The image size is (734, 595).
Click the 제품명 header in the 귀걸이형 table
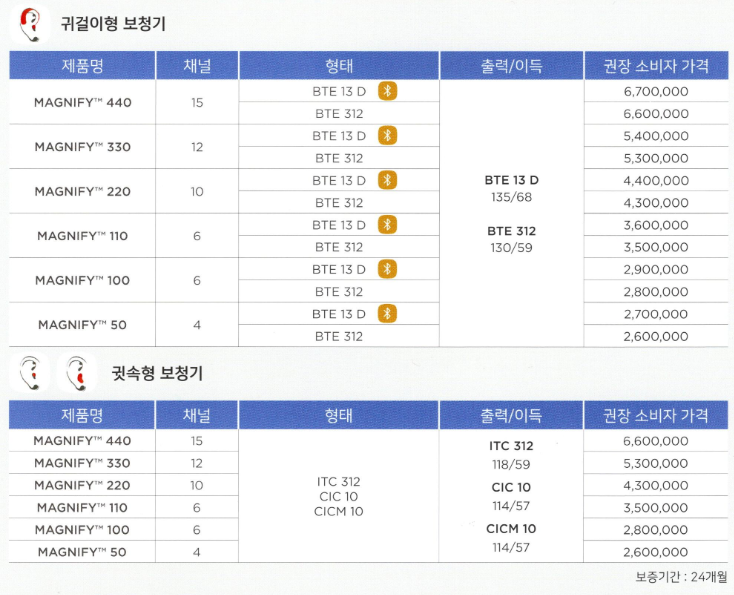point(82,66)
